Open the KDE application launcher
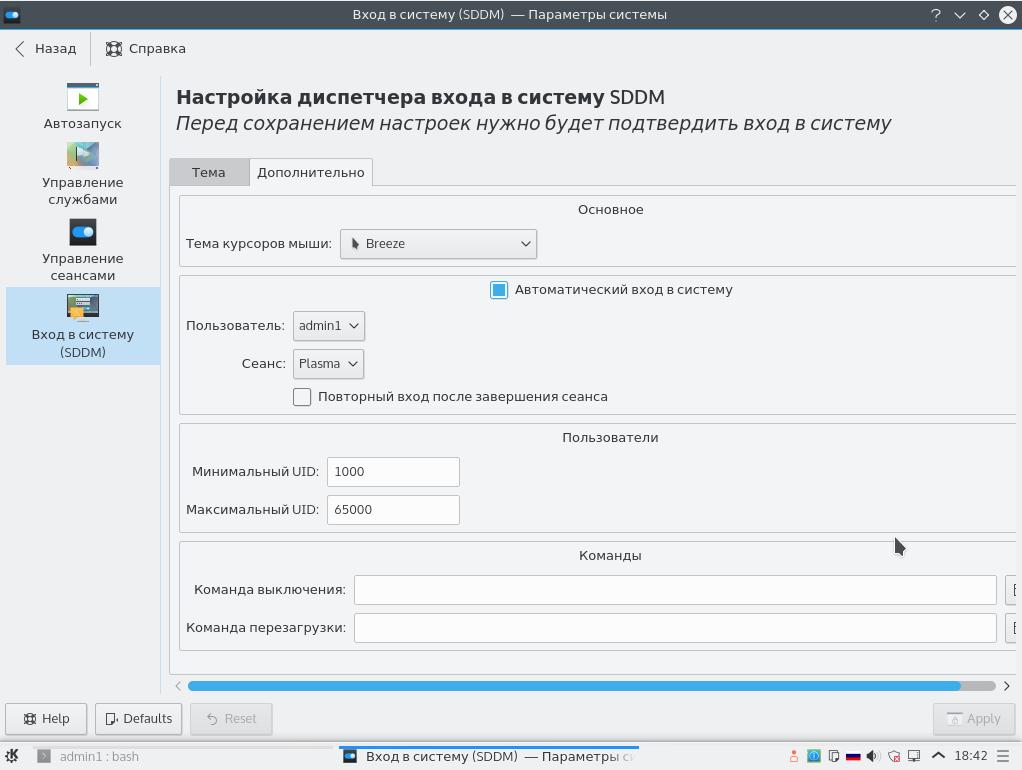Image resolution: width=1022 pixels, height=770 pixels. tap(12, 756)
